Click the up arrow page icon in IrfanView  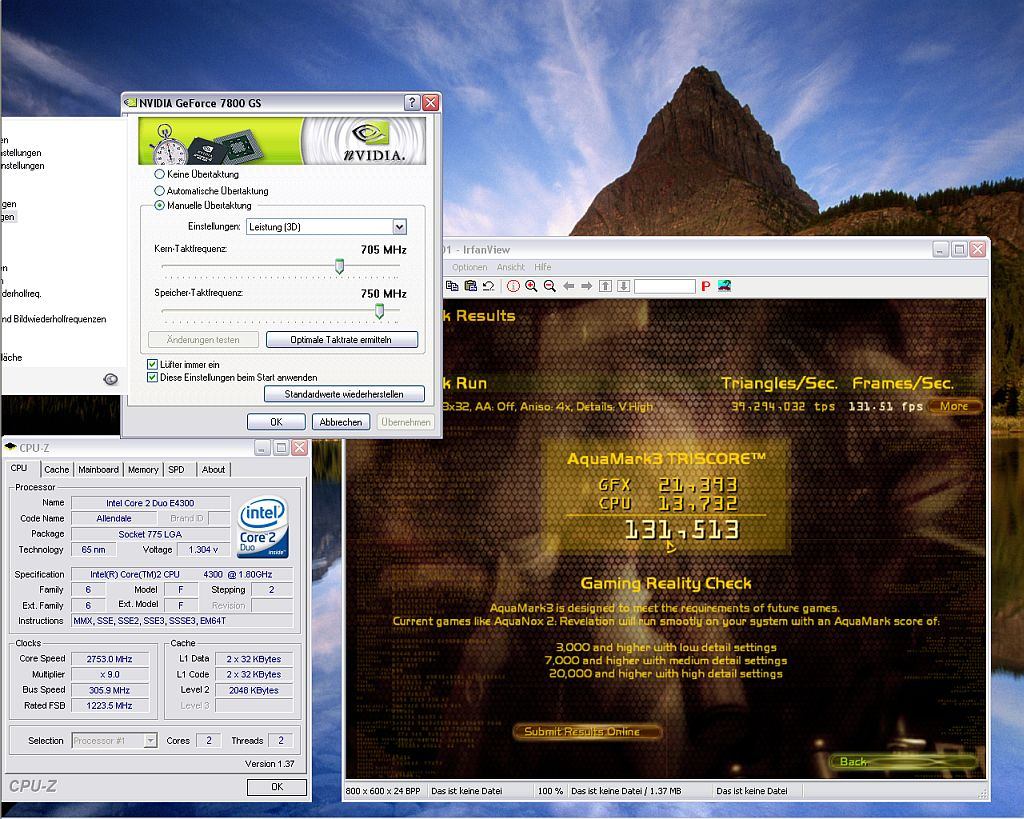605,286
